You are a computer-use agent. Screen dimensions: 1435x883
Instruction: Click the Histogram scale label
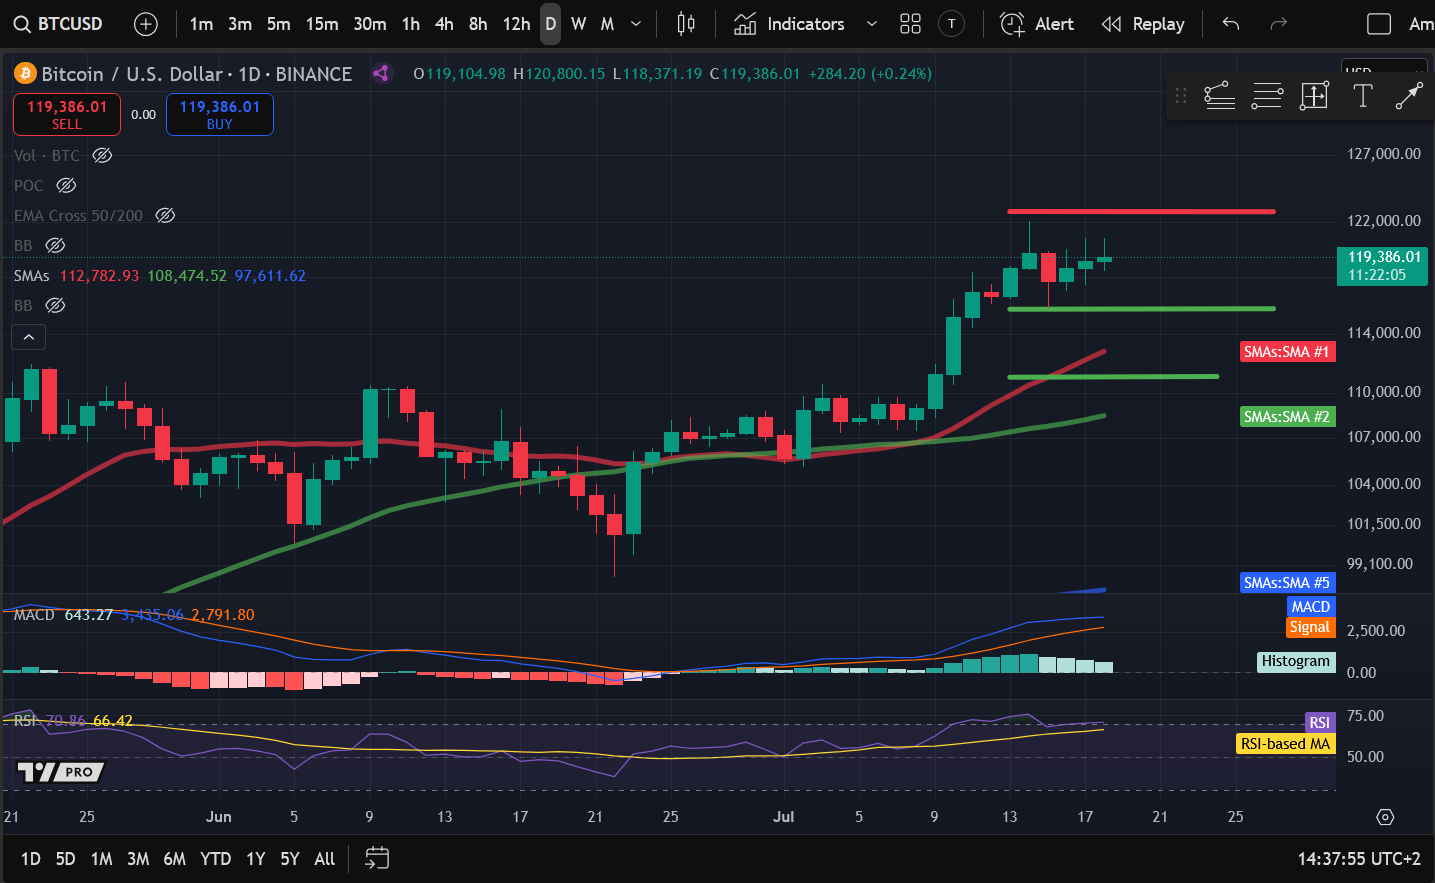1296,661
